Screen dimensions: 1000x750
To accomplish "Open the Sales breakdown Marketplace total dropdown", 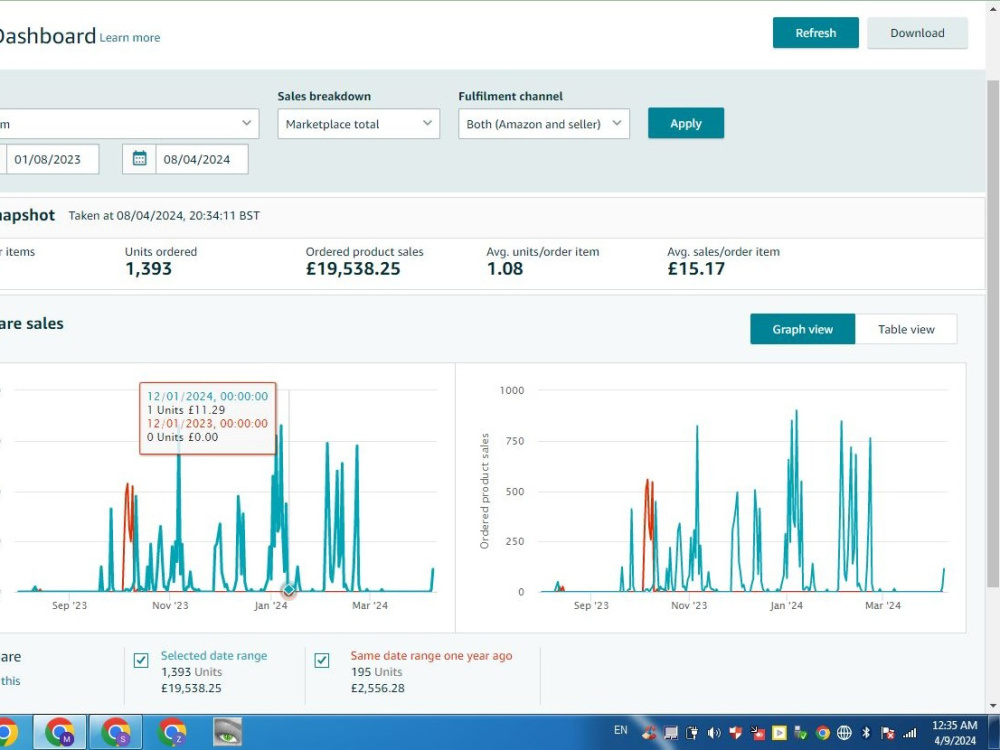I will pyautogui.click(x=358, y=124).
